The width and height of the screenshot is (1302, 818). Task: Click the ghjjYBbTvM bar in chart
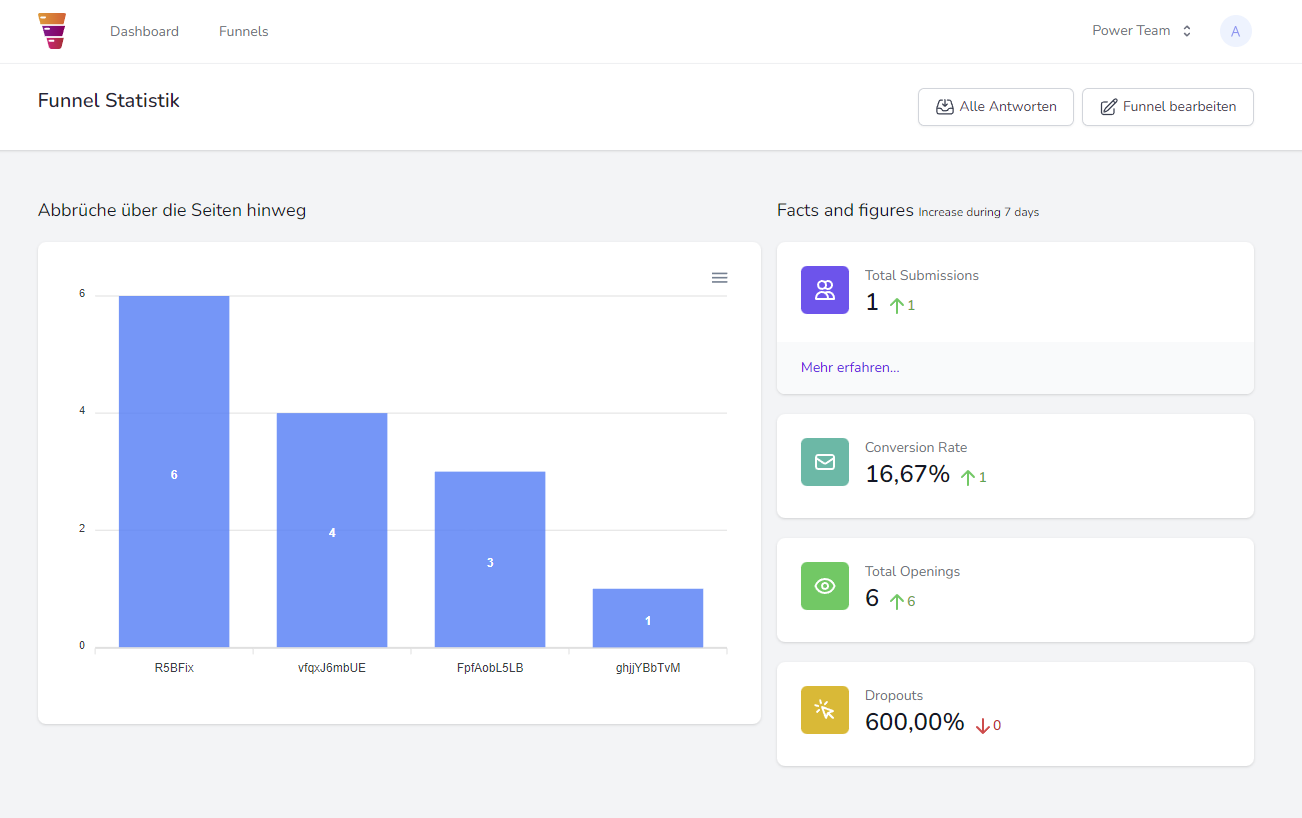[648, 618]
